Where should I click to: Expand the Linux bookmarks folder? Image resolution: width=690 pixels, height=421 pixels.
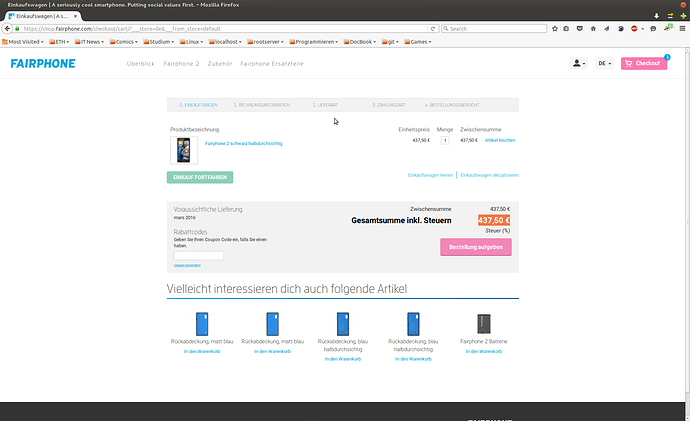191,42
